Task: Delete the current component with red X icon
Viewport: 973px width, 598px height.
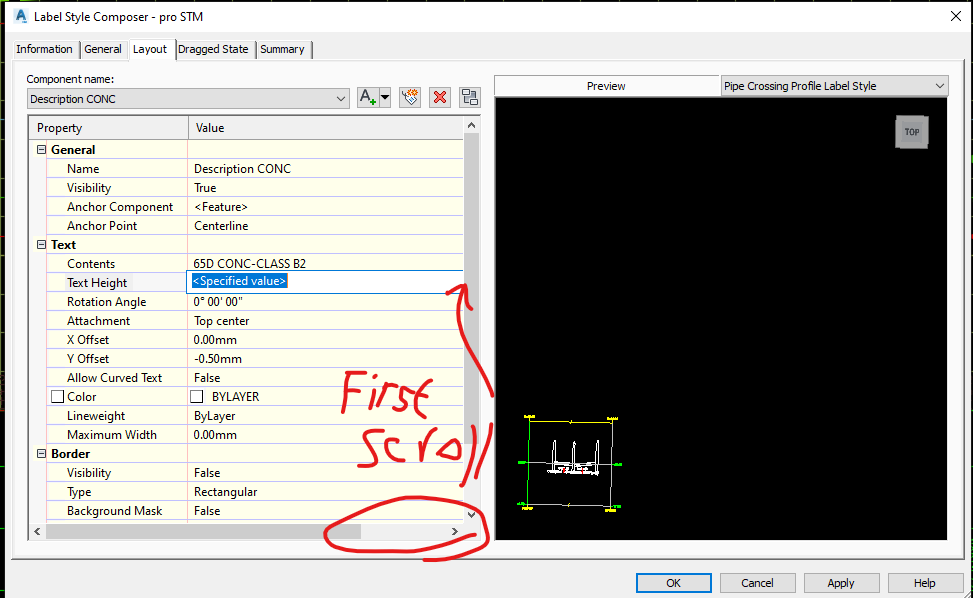Action: pyautogui.click(x=438, y=97)
